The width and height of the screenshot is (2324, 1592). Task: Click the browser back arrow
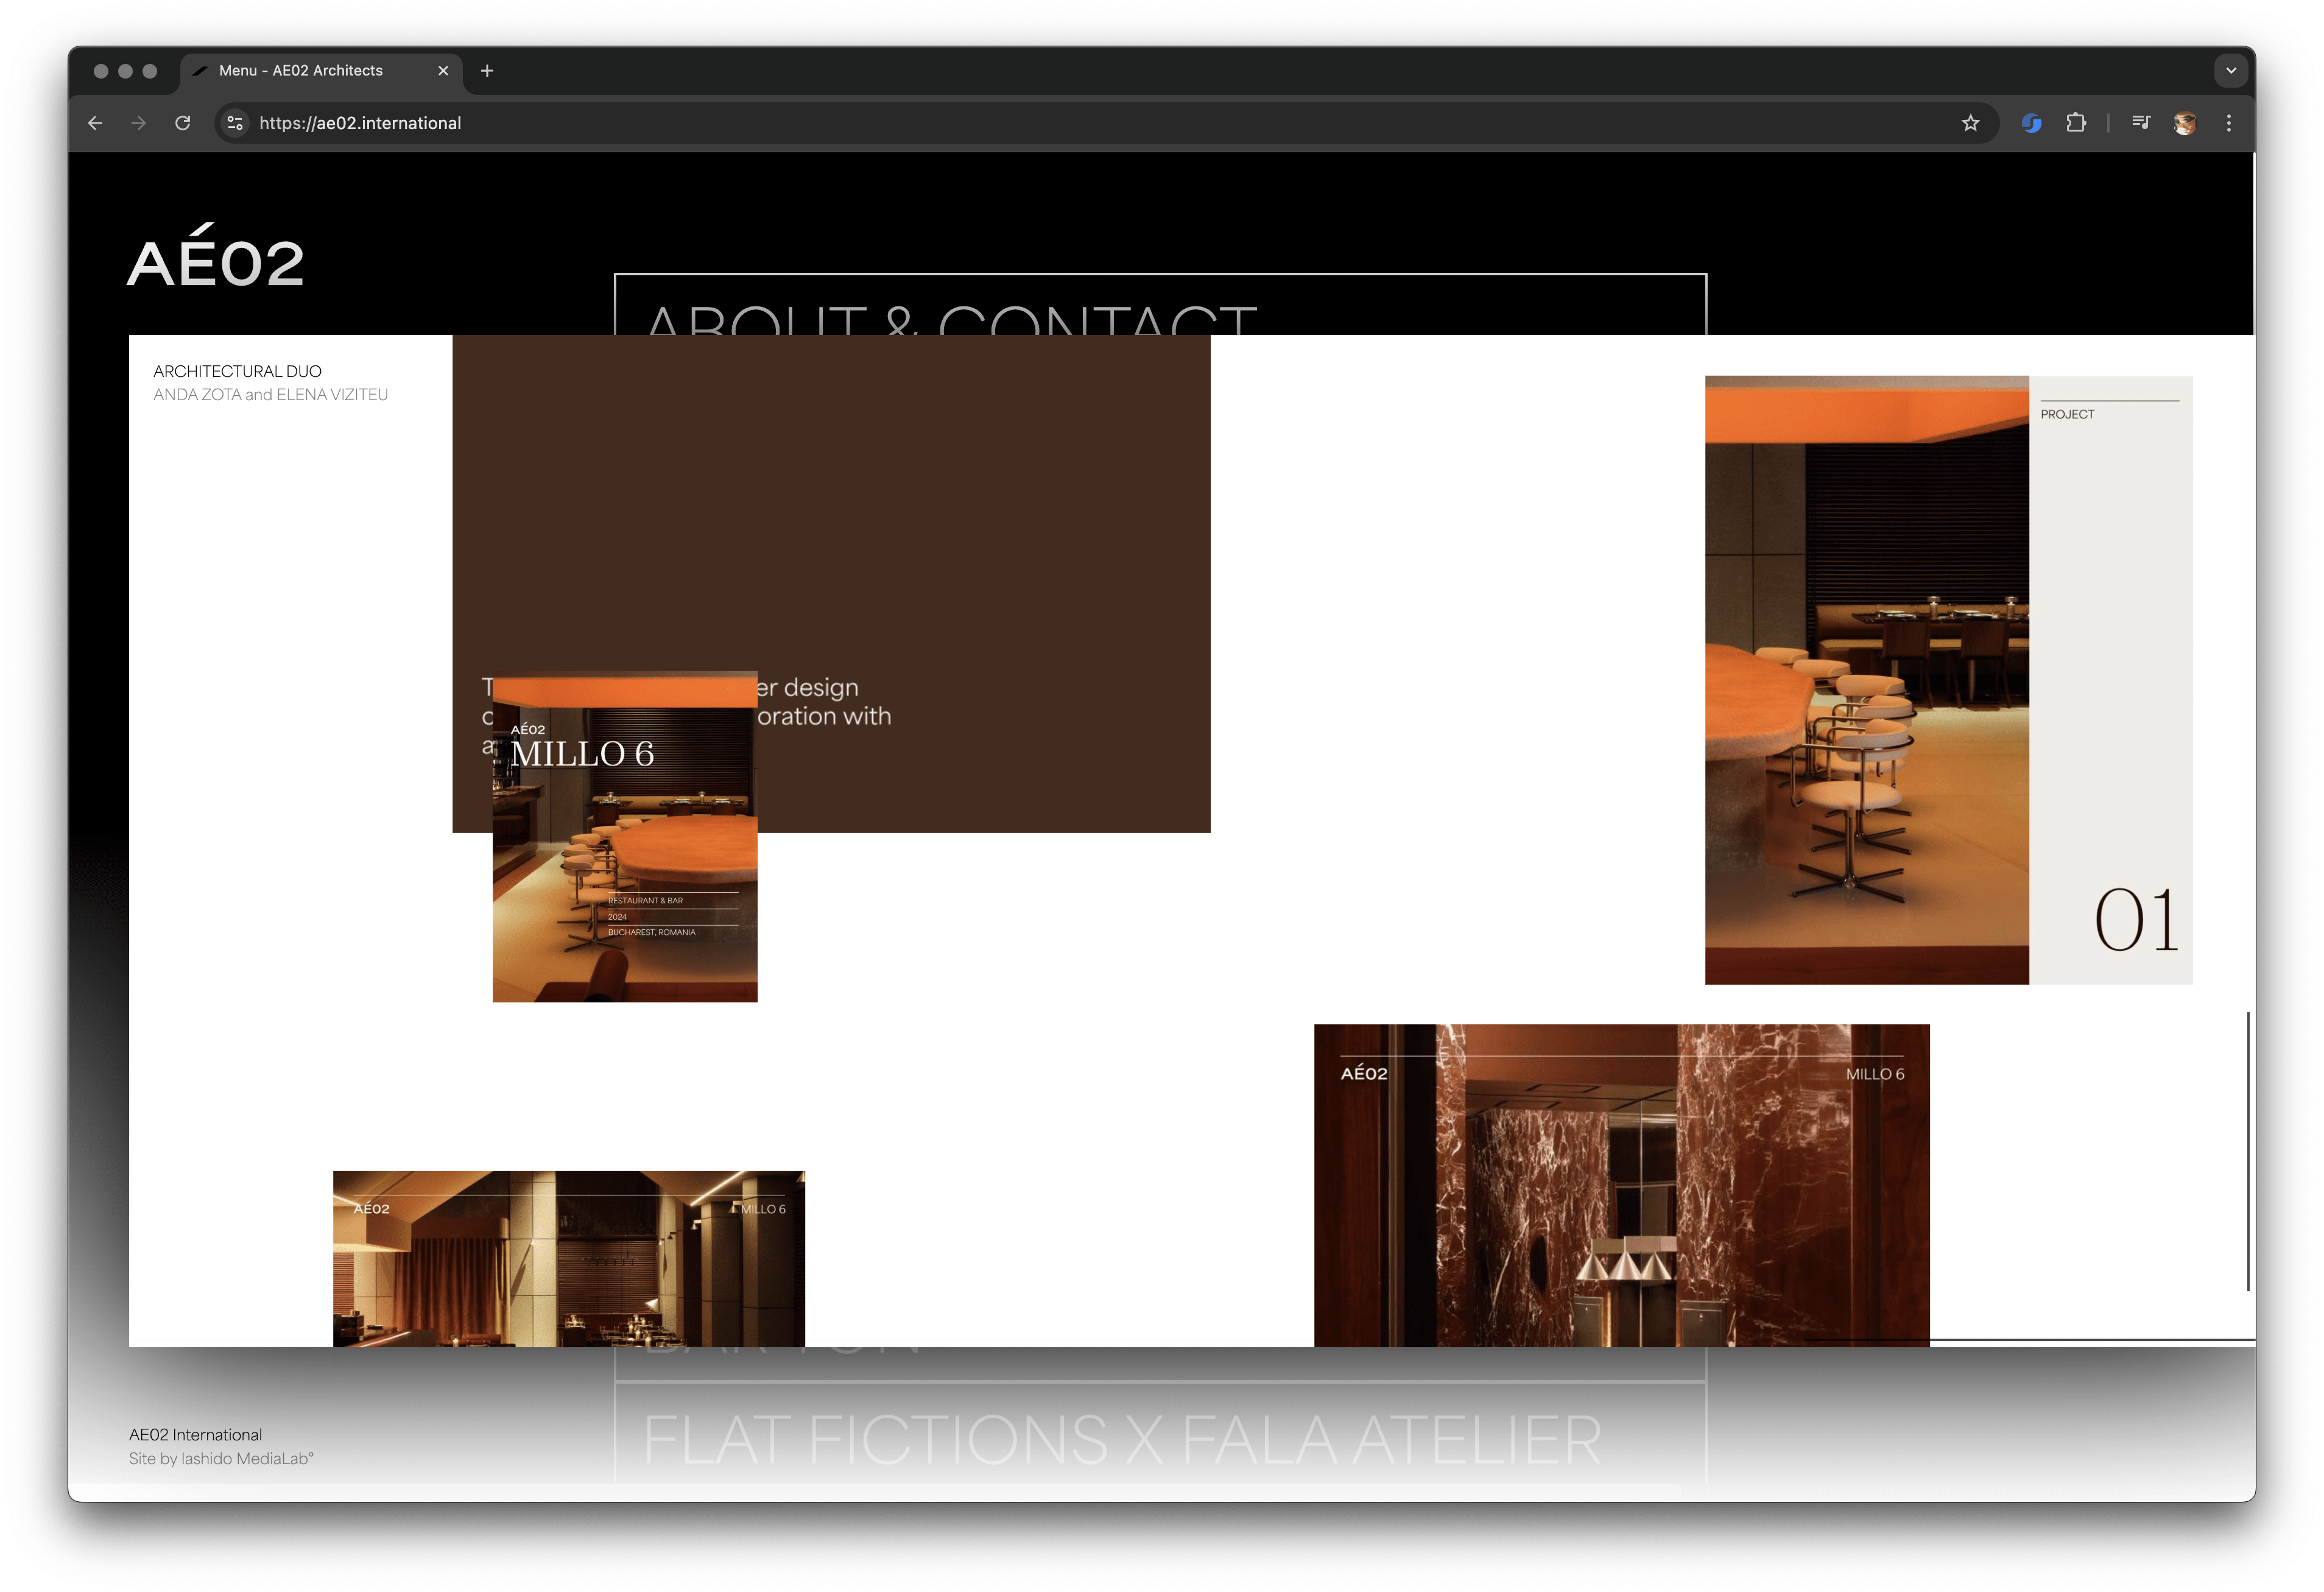click(x=95, y=123)
